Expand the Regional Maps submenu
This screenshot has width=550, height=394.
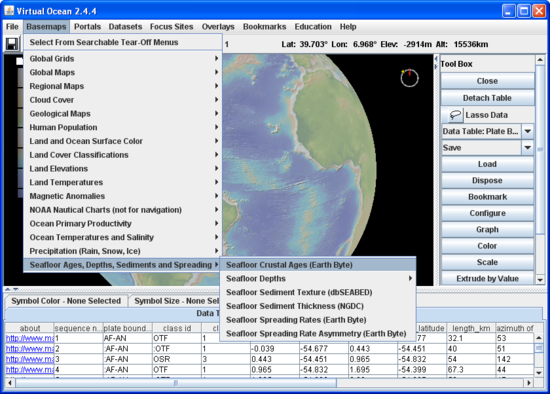point(122,86)
